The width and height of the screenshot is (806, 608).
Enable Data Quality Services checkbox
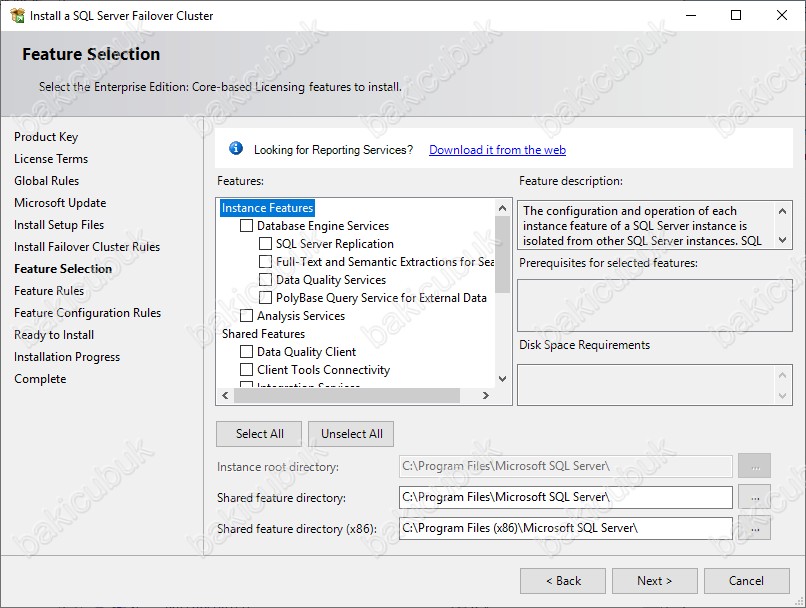click(x=265, y=280)
